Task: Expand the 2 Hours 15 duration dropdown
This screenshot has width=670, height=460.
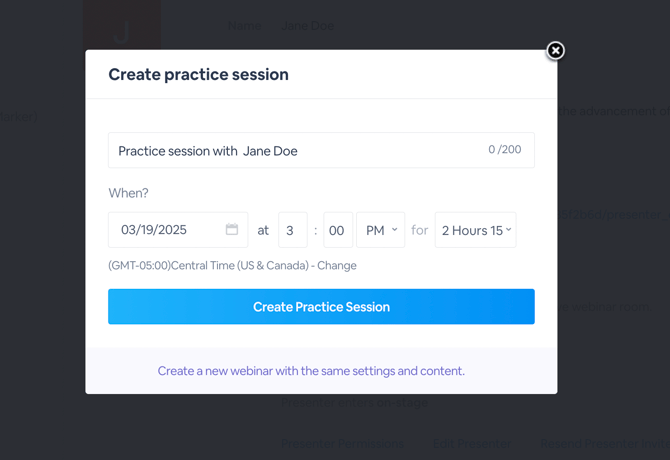Action: [x=475, y=230]
